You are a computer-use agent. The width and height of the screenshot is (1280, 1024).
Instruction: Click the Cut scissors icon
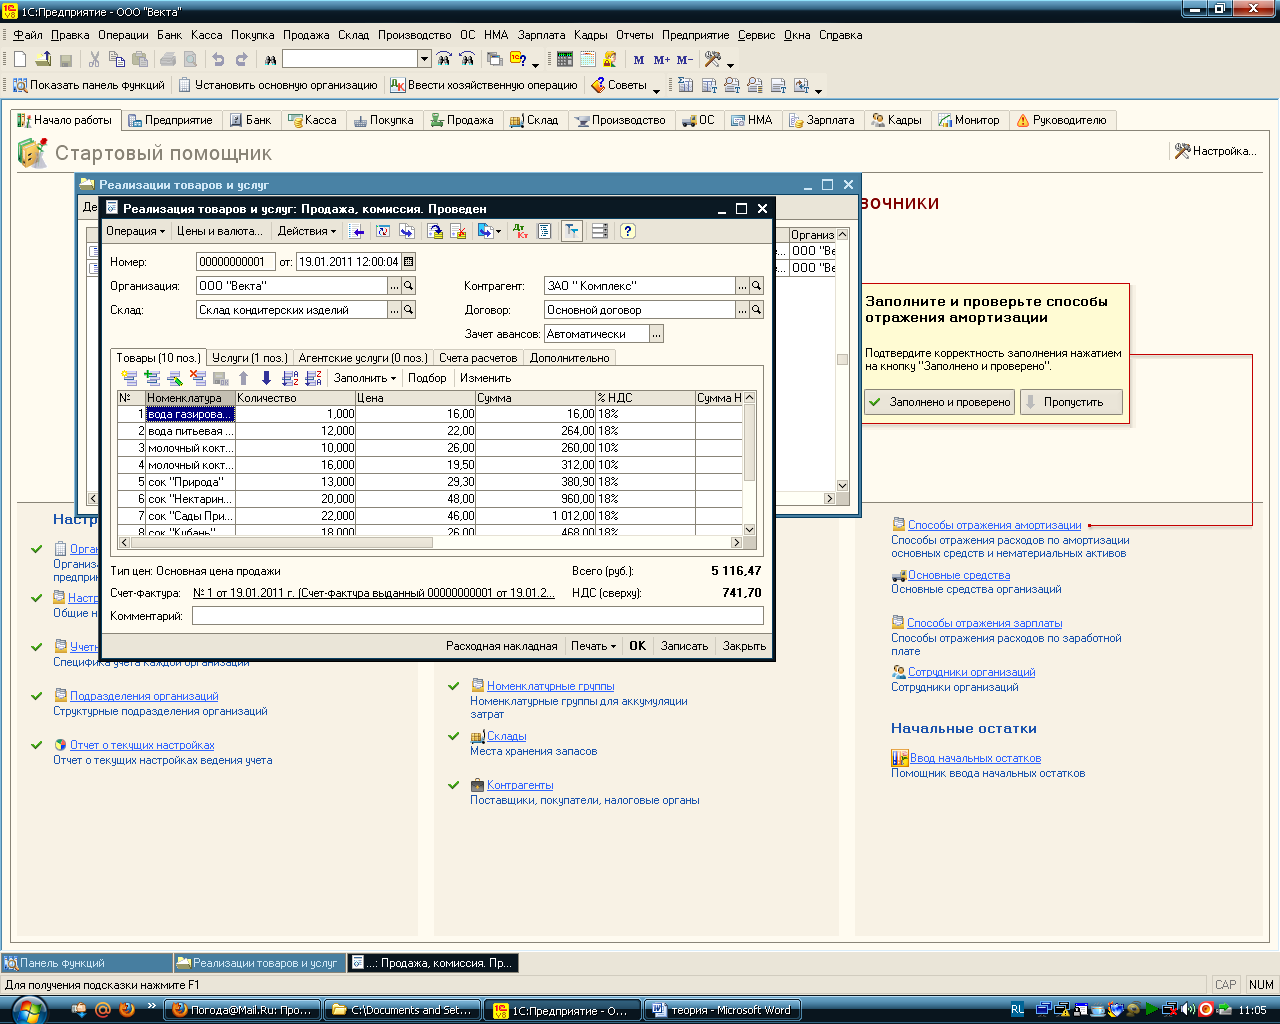(x=94, y=60)
